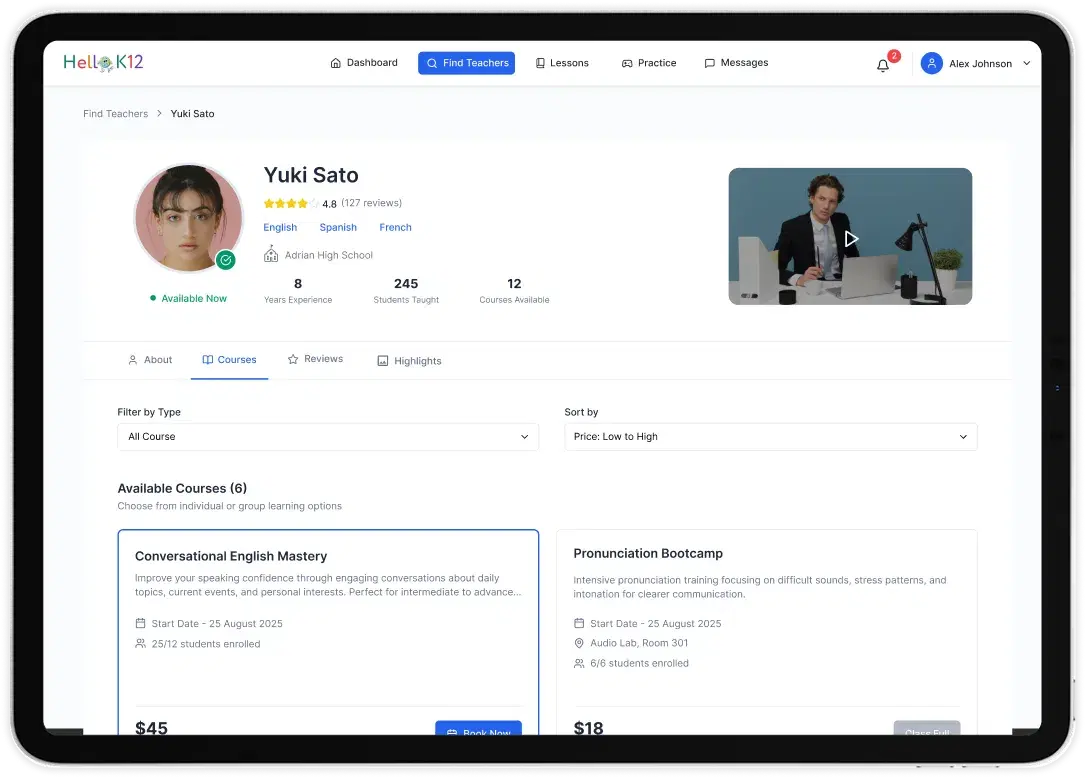
Task: Select the Spanish language link
Action: click(x=338, y=227)
